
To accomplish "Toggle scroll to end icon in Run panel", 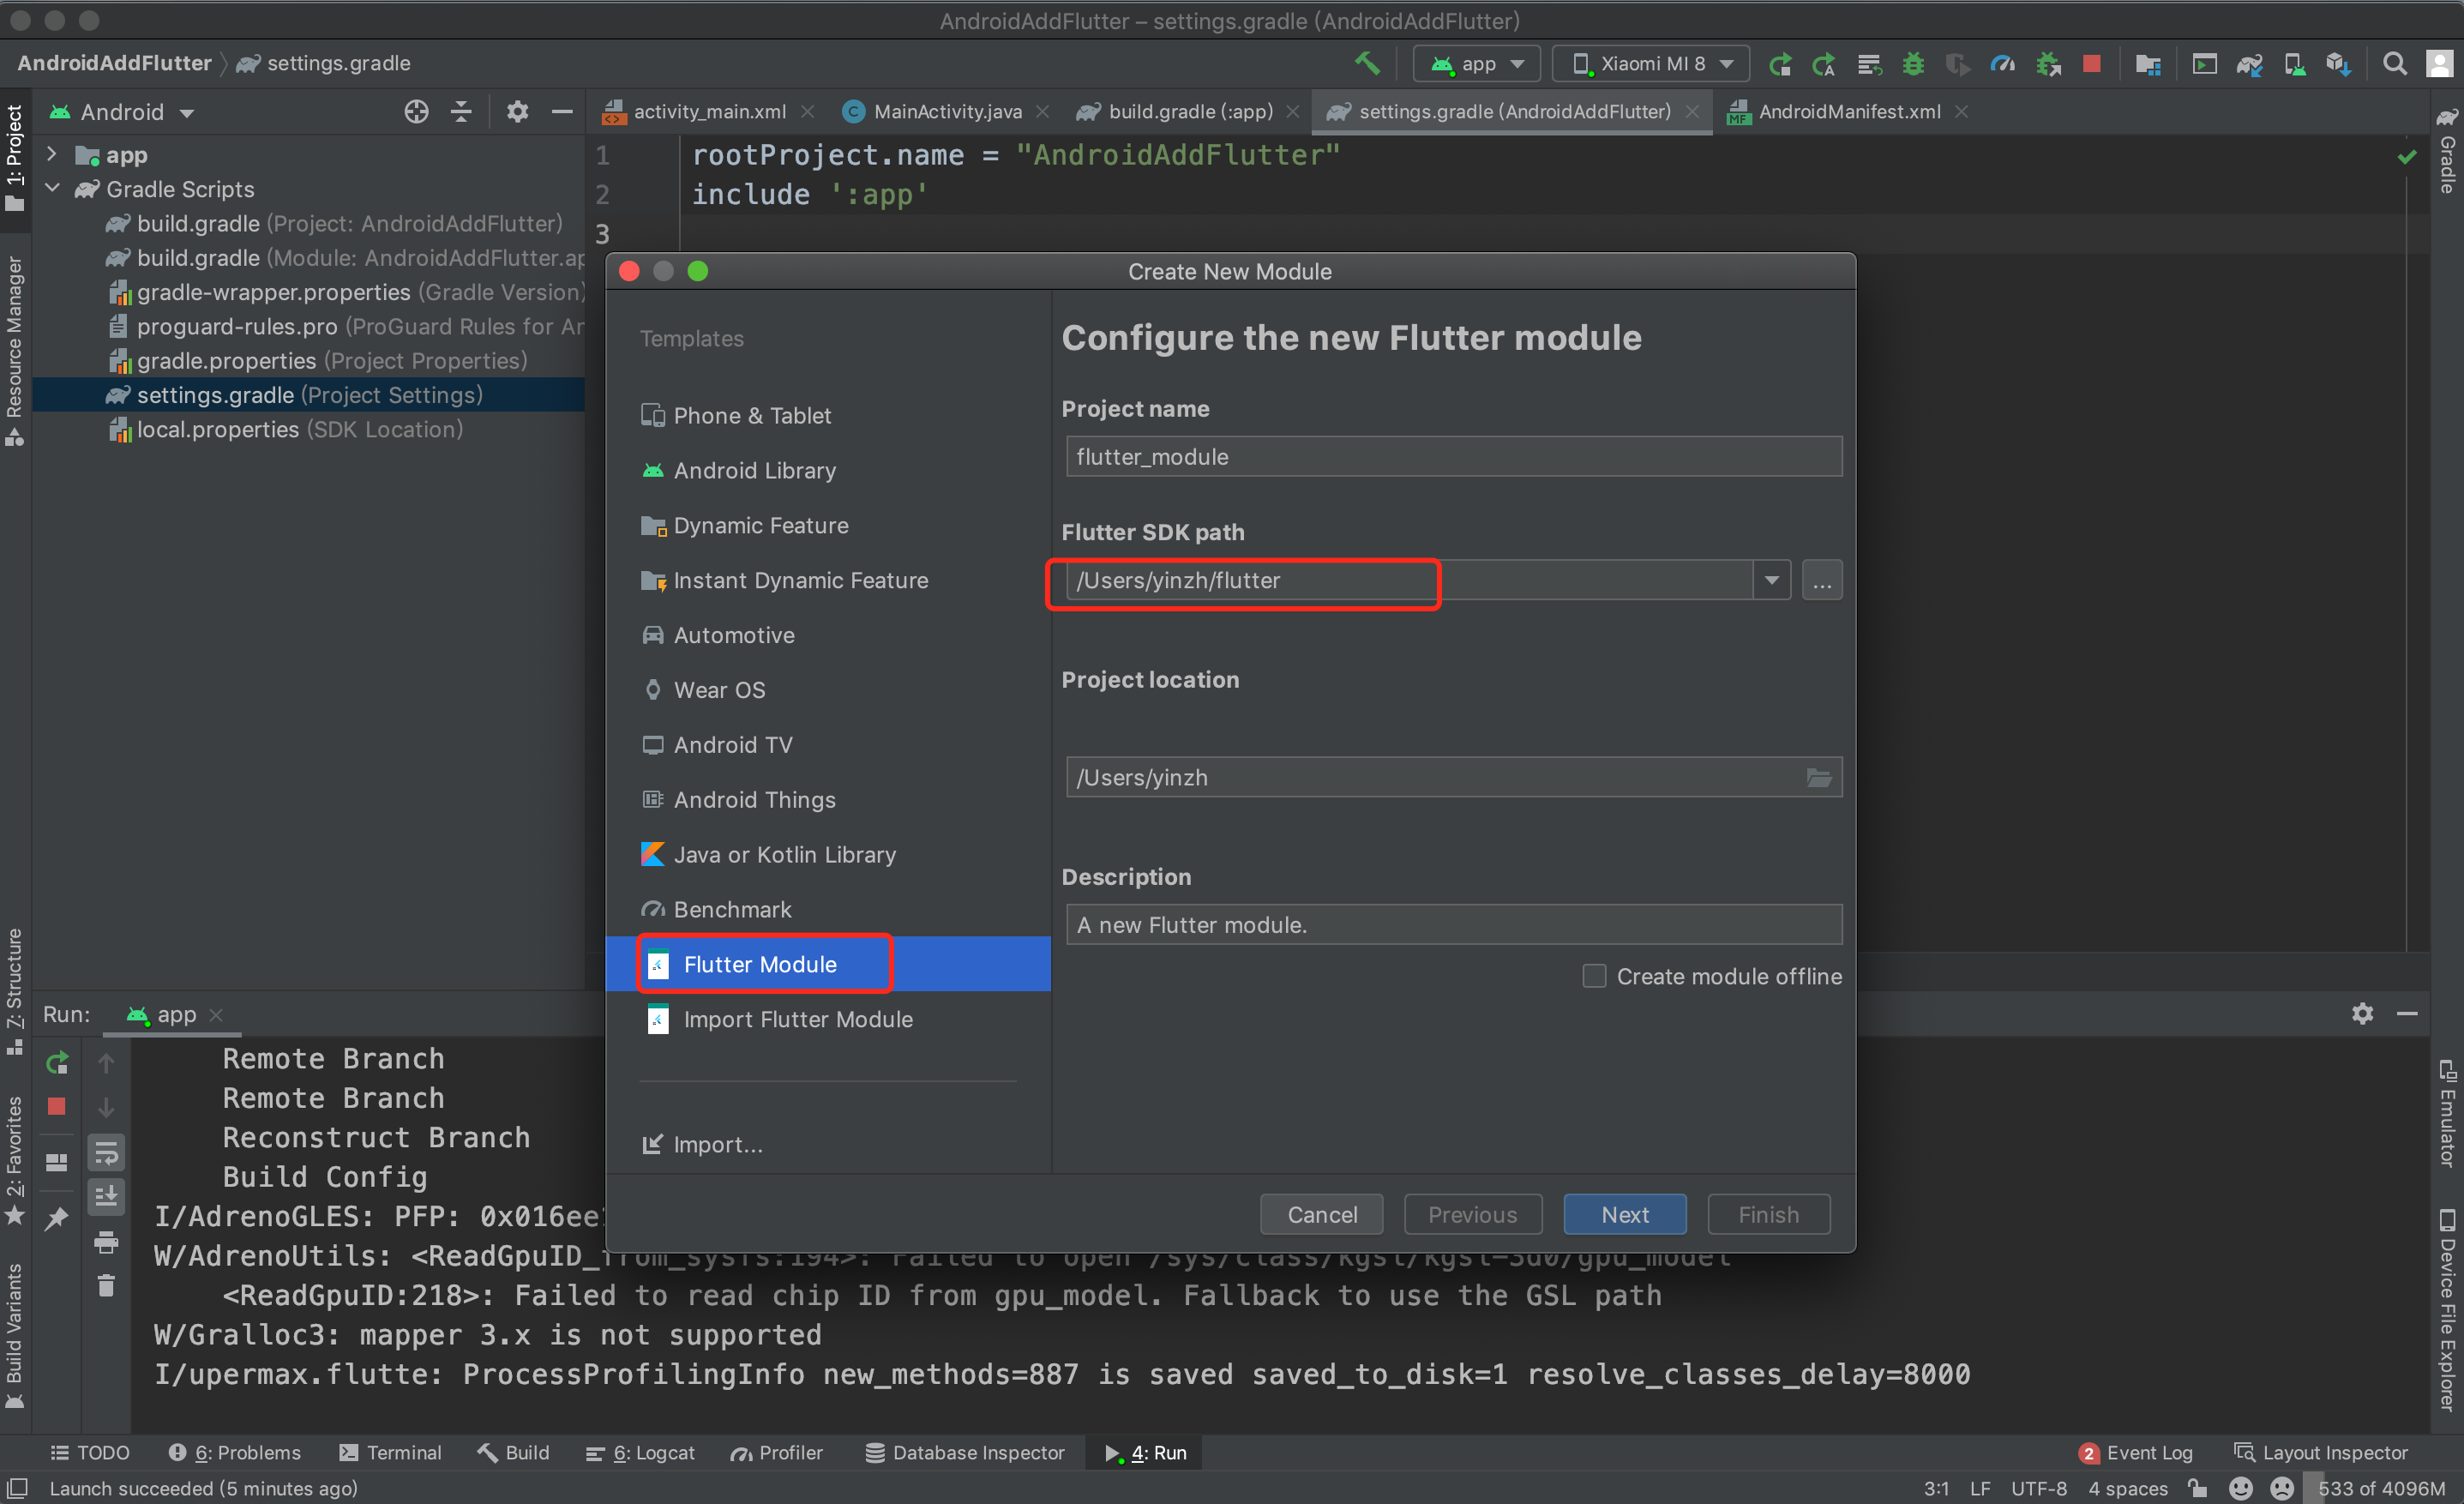I will point(106,1196).
